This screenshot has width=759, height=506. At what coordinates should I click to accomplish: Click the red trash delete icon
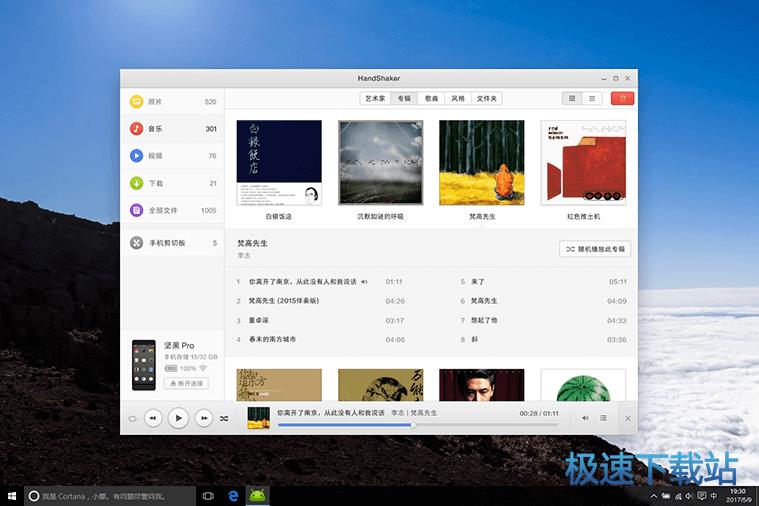click(x=622, y=98)
